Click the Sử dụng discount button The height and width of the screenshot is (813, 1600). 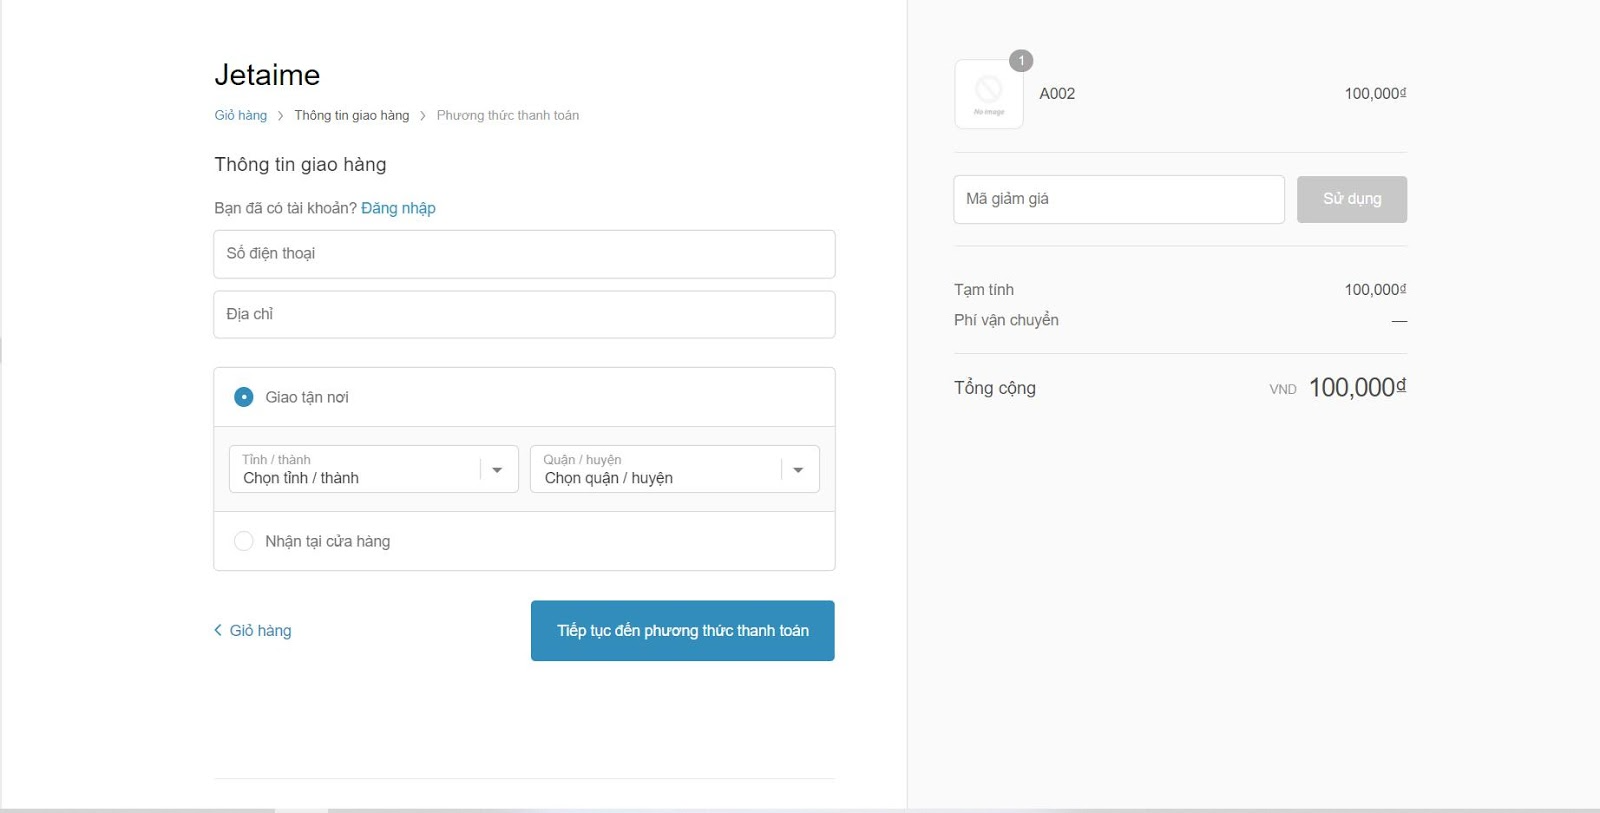[1352, 199]
